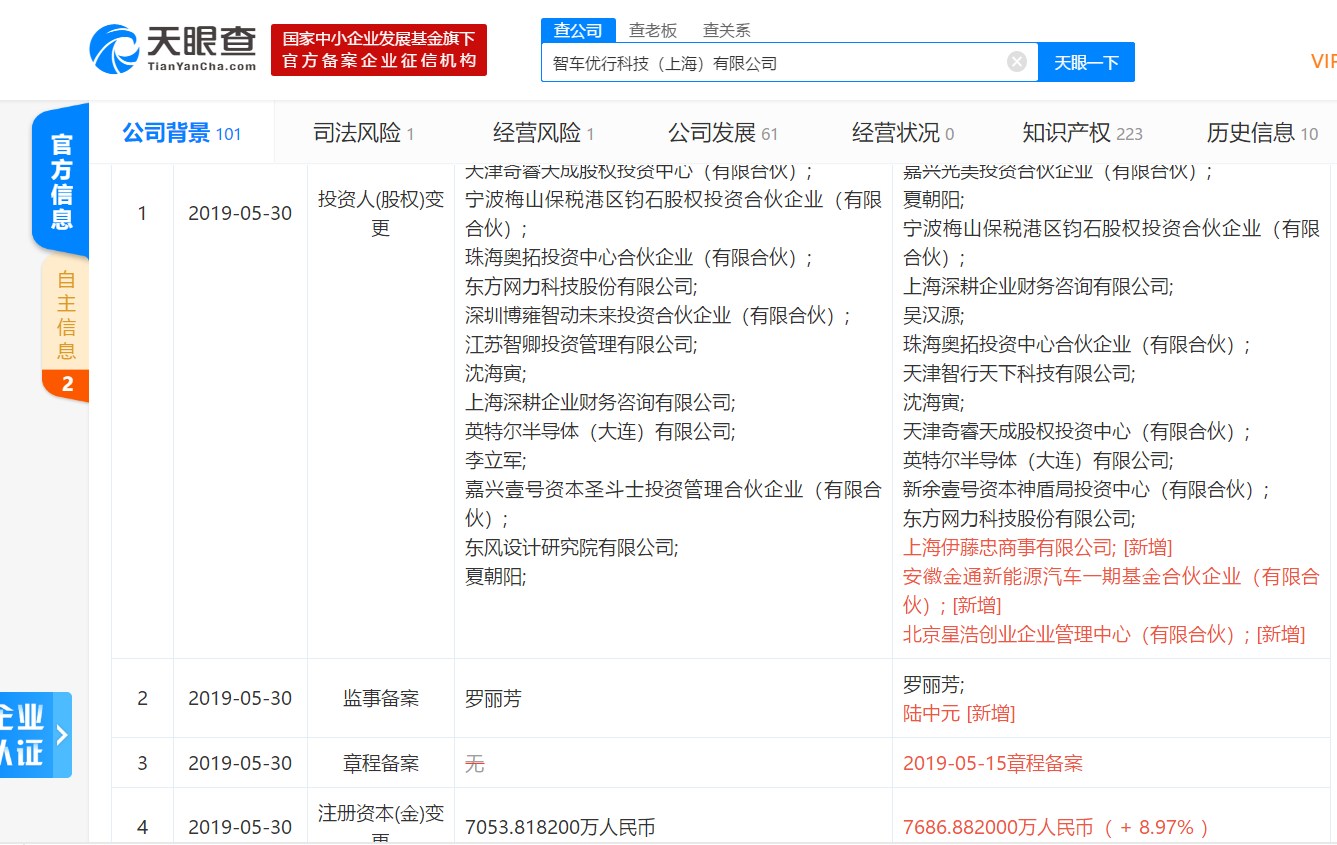Open the 公司发展 tab

click(722, 133)
